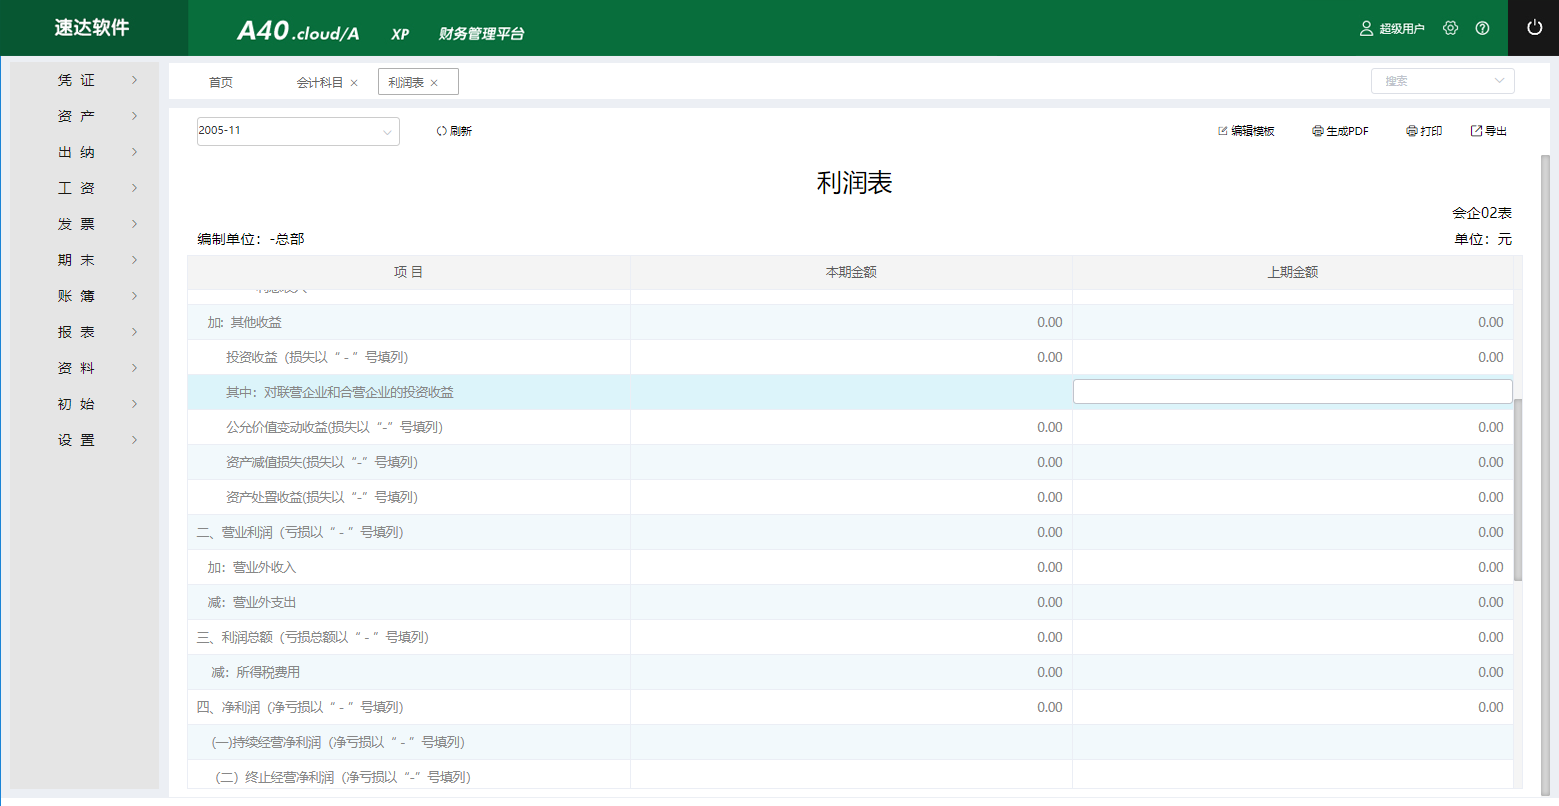The image size is (1559, 806).
Task: Close the 利润表 tab
Action: 434,83
